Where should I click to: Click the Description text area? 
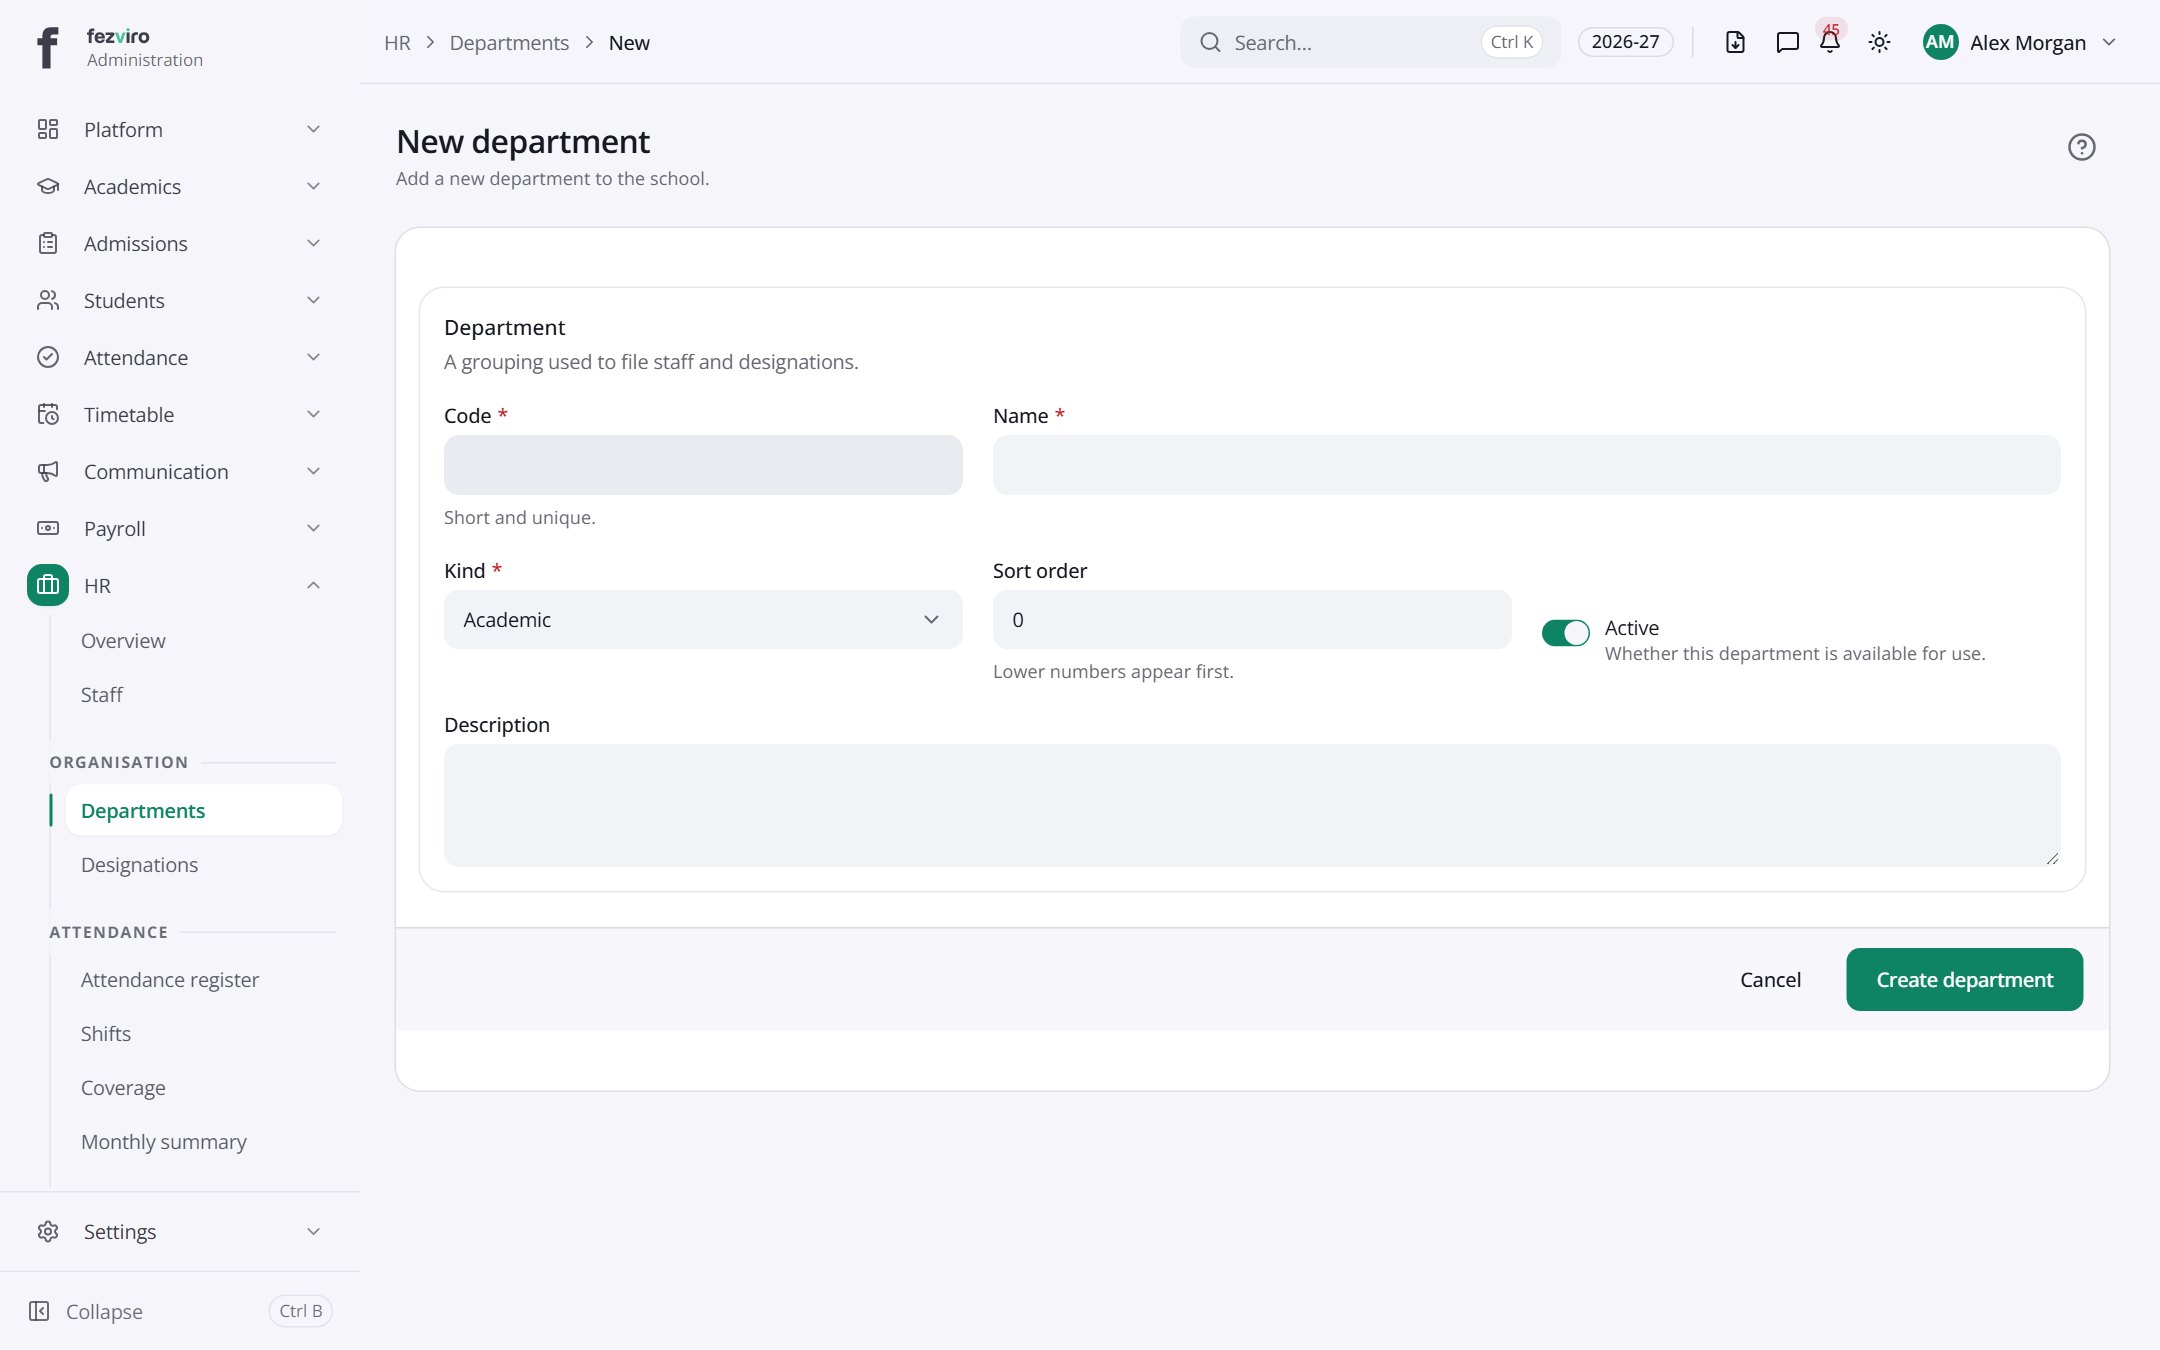[1252, 805]
